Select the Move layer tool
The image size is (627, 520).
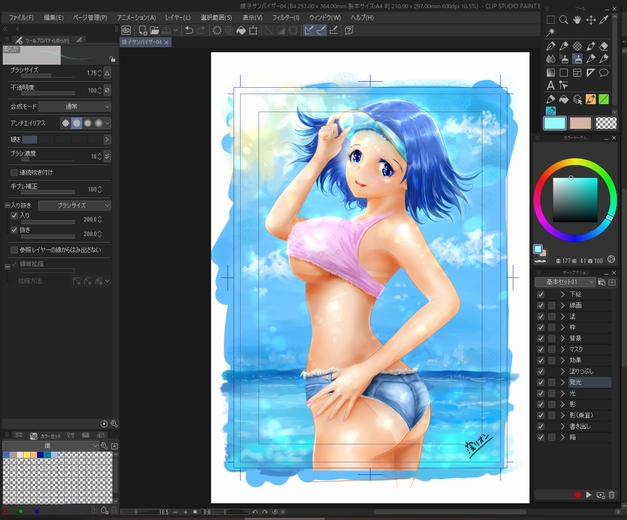[591, 20]
